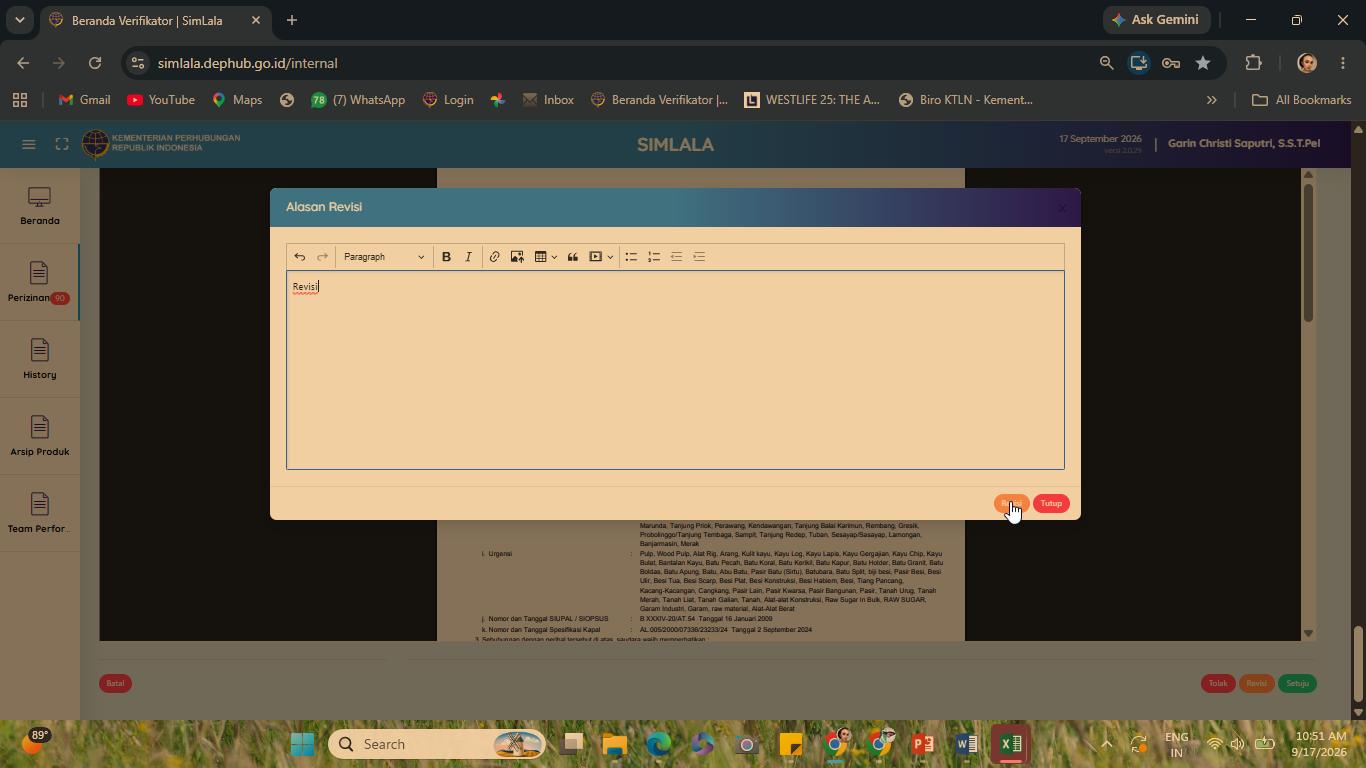
Task: Open the History sidebar menu
Action: click(39, 360)
